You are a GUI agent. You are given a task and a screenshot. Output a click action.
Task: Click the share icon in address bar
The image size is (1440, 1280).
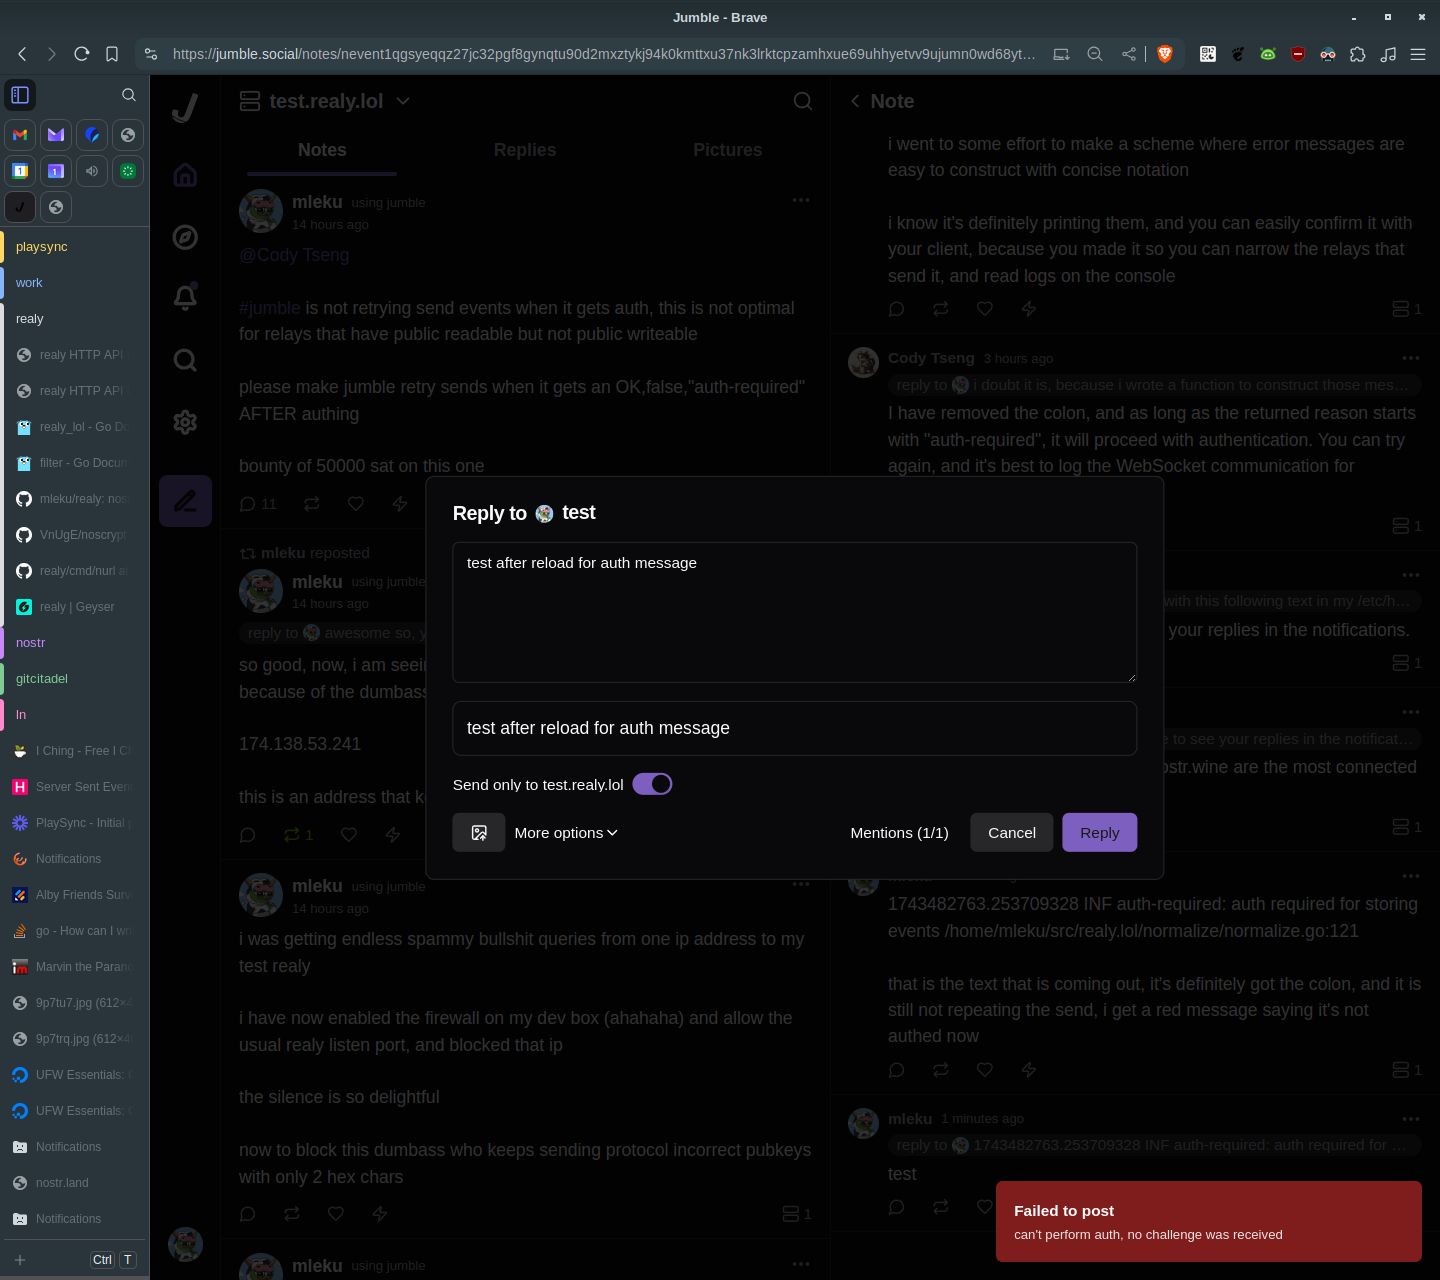point(1129,54)
